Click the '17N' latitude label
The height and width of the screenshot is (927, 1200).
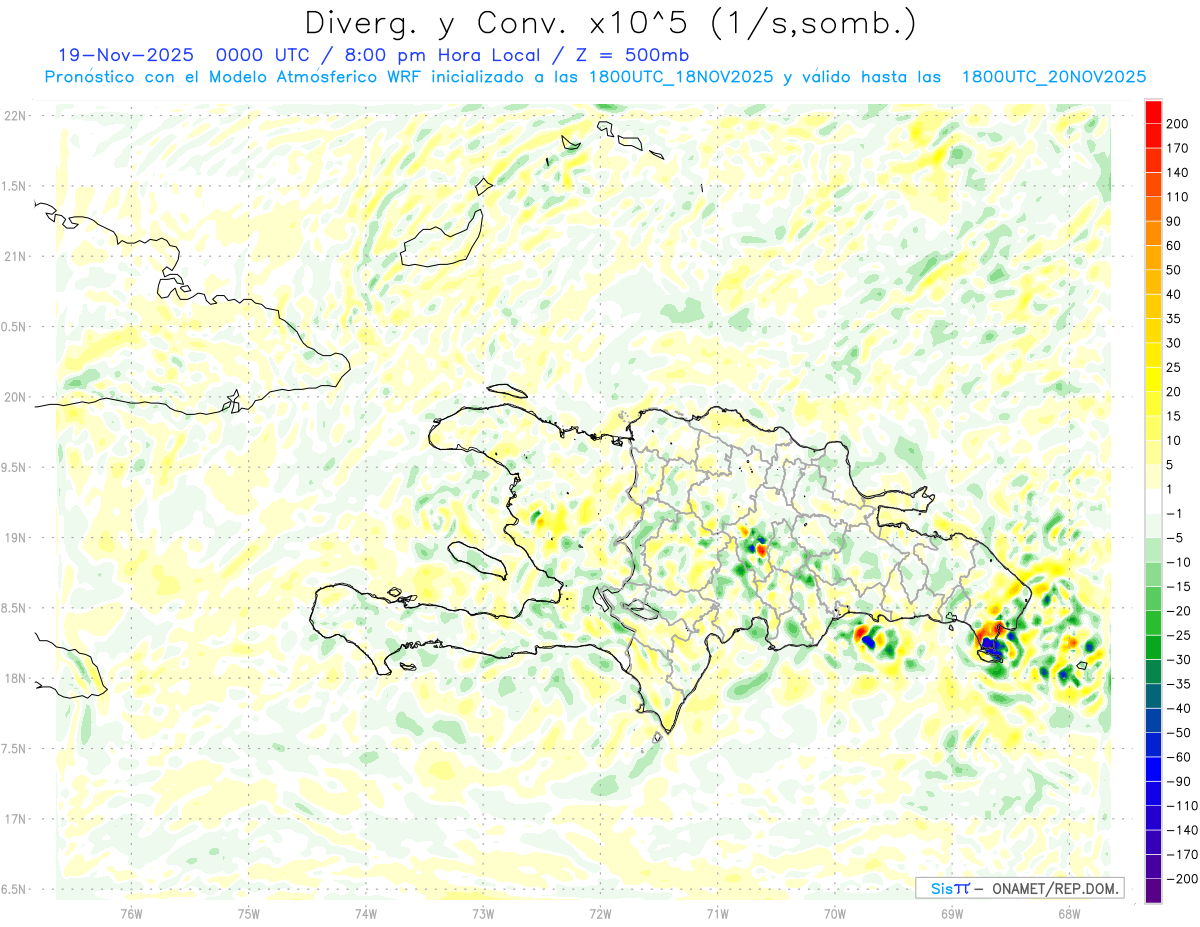point(14,819)
